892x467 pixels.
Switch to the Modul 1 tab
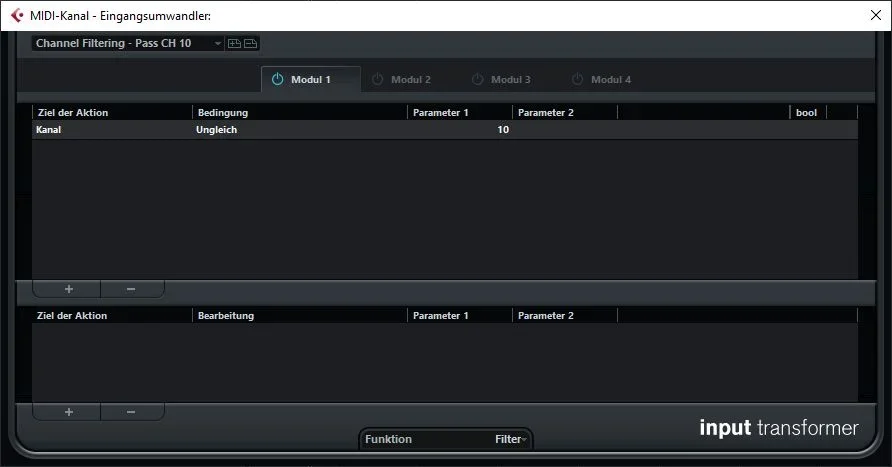click(311, 80)
